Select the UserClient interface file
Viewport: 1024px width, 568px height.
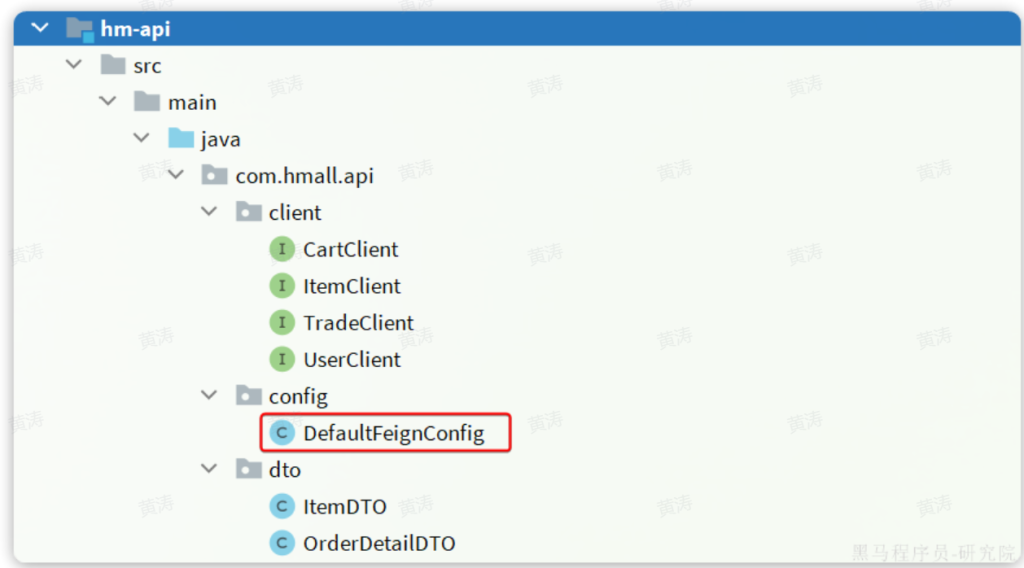[x=352, y=359]
